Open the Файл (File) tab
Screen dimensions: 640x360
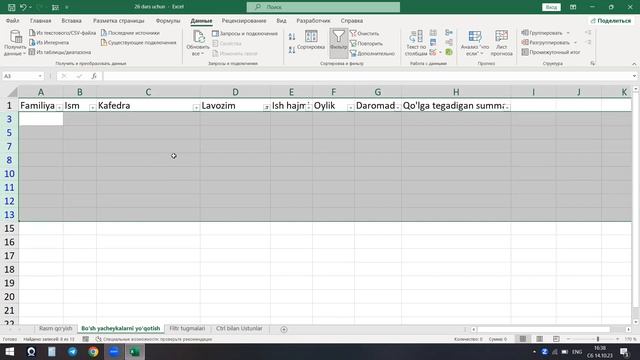pos(12,20)
